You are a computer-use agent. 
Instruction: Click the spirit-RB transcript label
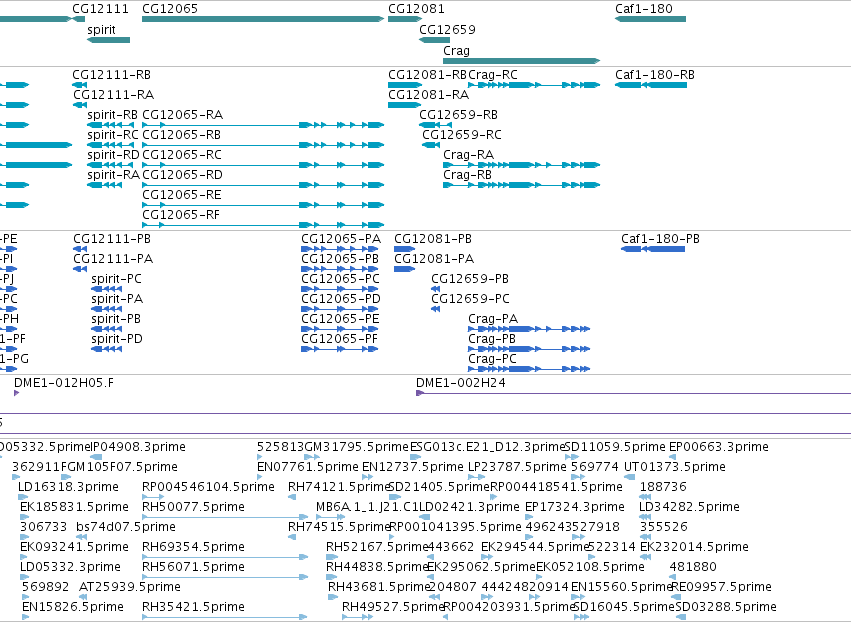pos(112,115)
